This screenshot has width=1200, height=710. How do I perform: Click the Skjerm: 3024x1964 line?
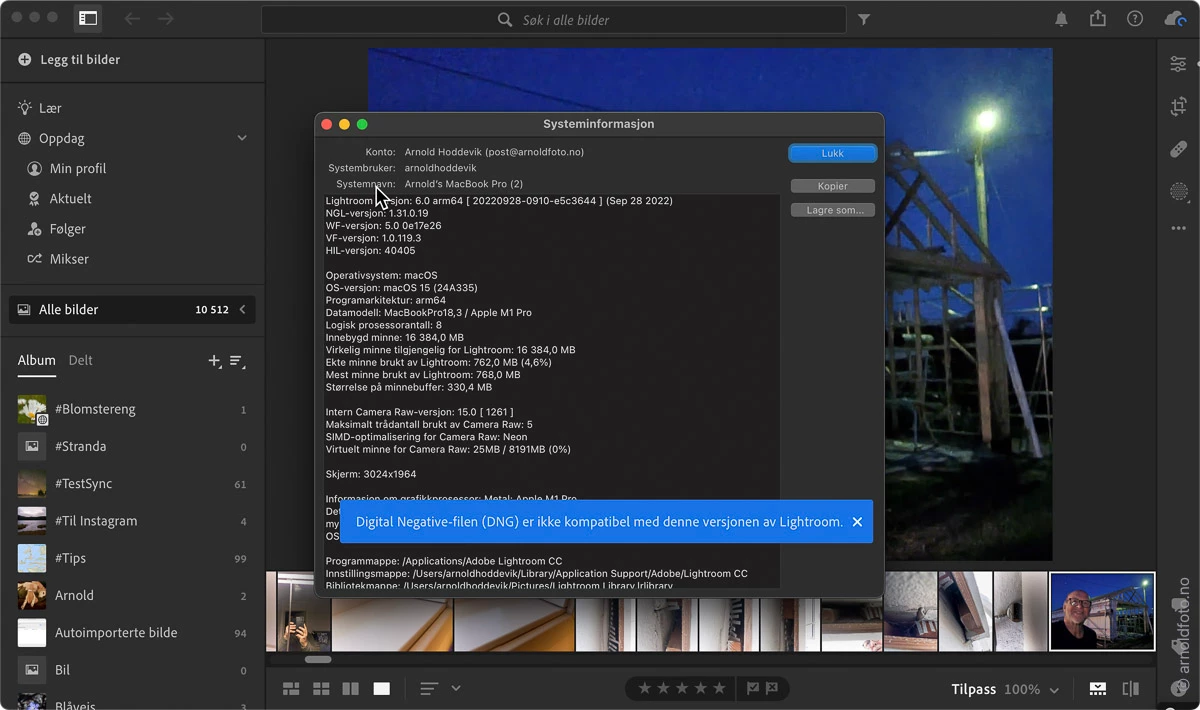pos(371,474)
